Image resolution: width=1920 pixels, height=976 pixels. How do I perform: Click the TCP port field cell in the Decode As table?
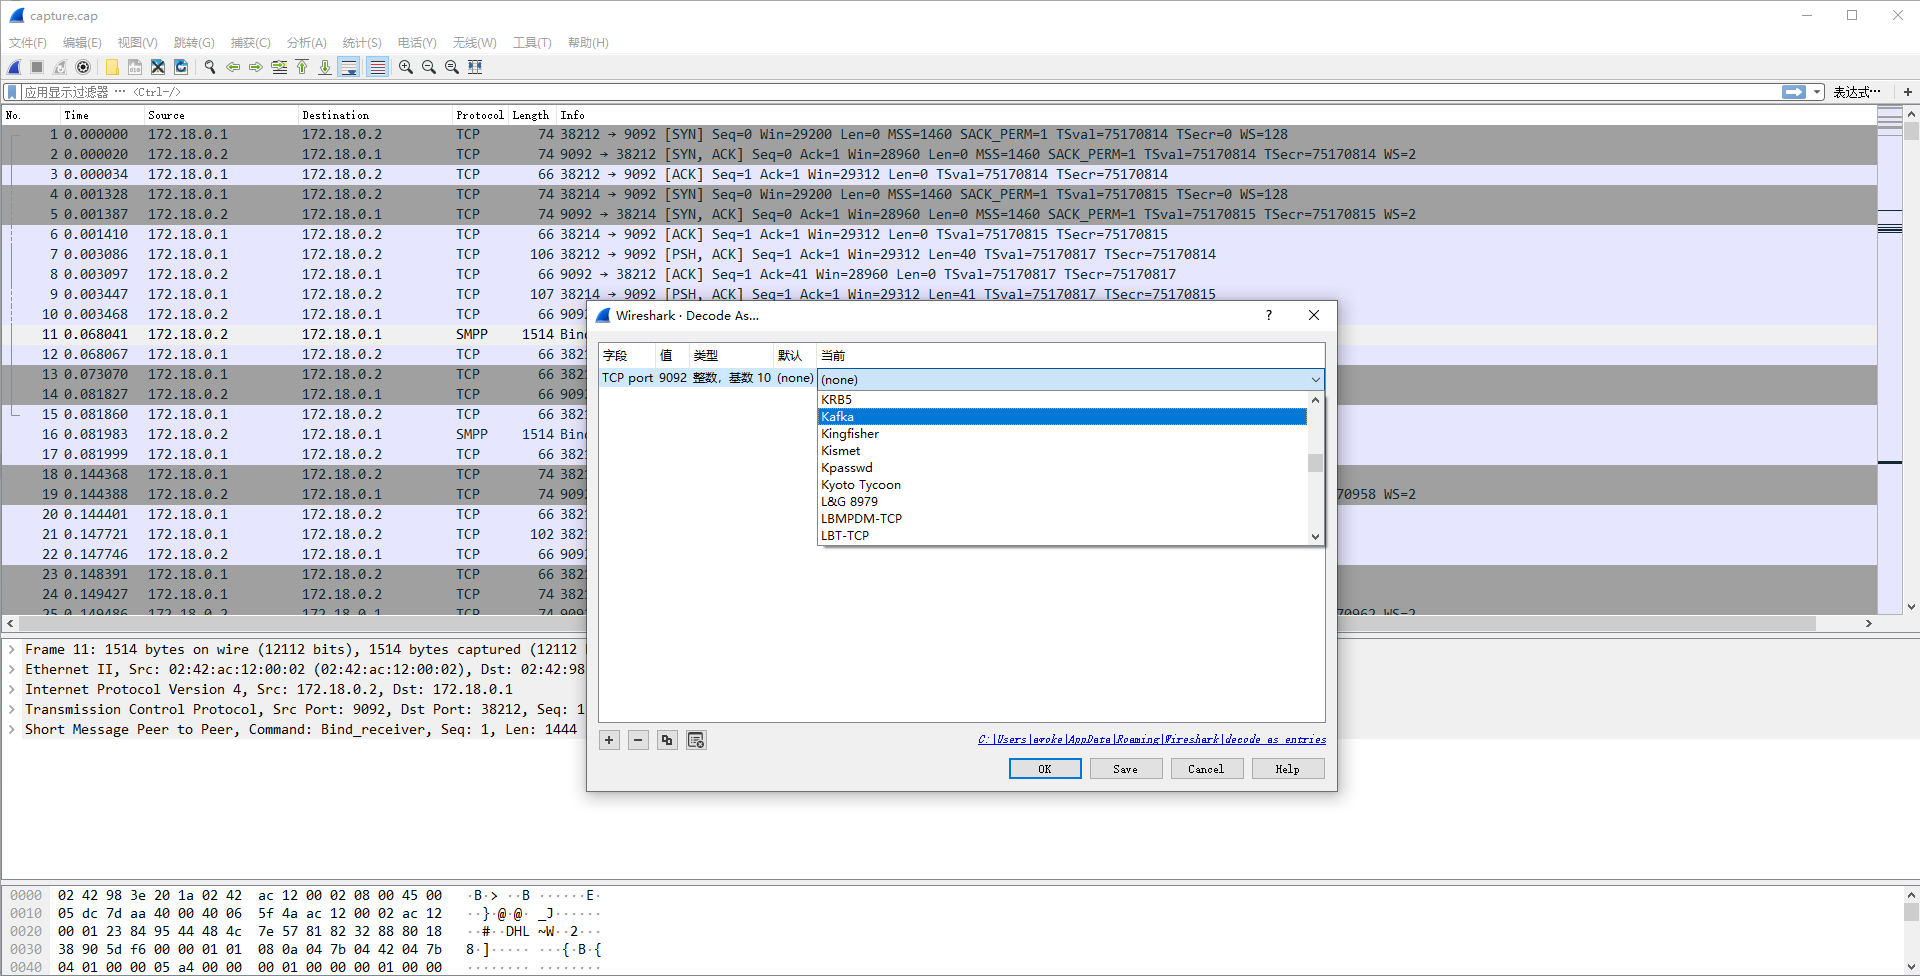[x=629, y=378]
